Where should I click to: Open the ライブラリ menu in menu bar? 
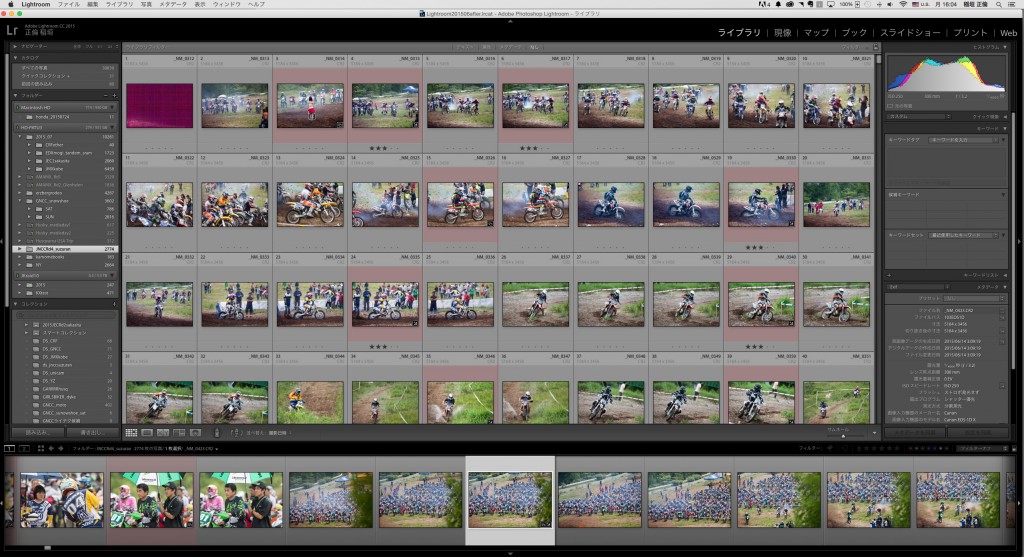tap(120, 4)
